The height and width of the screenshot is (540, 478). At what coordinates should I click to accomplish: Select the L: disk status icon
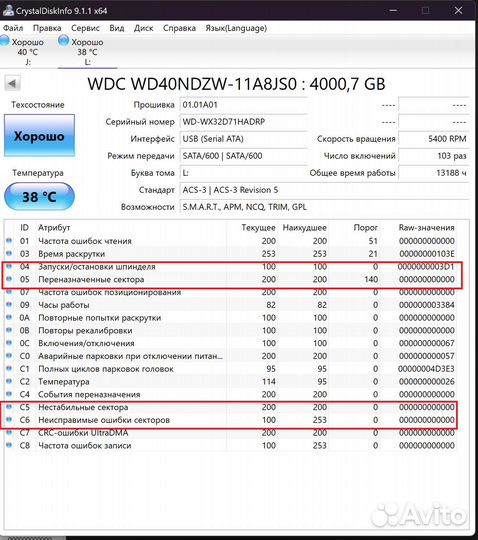click(63, 41)
